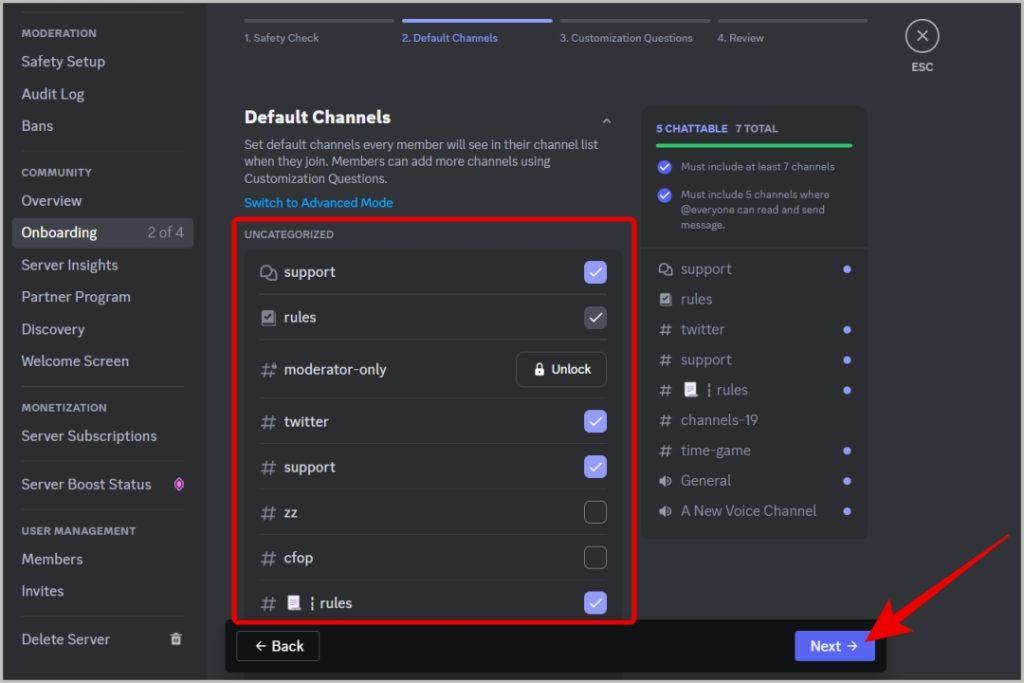Uncheck the first support forum channel checkbox
Image resolution: width=1024 pixels, height=683 pixels.
595,272
